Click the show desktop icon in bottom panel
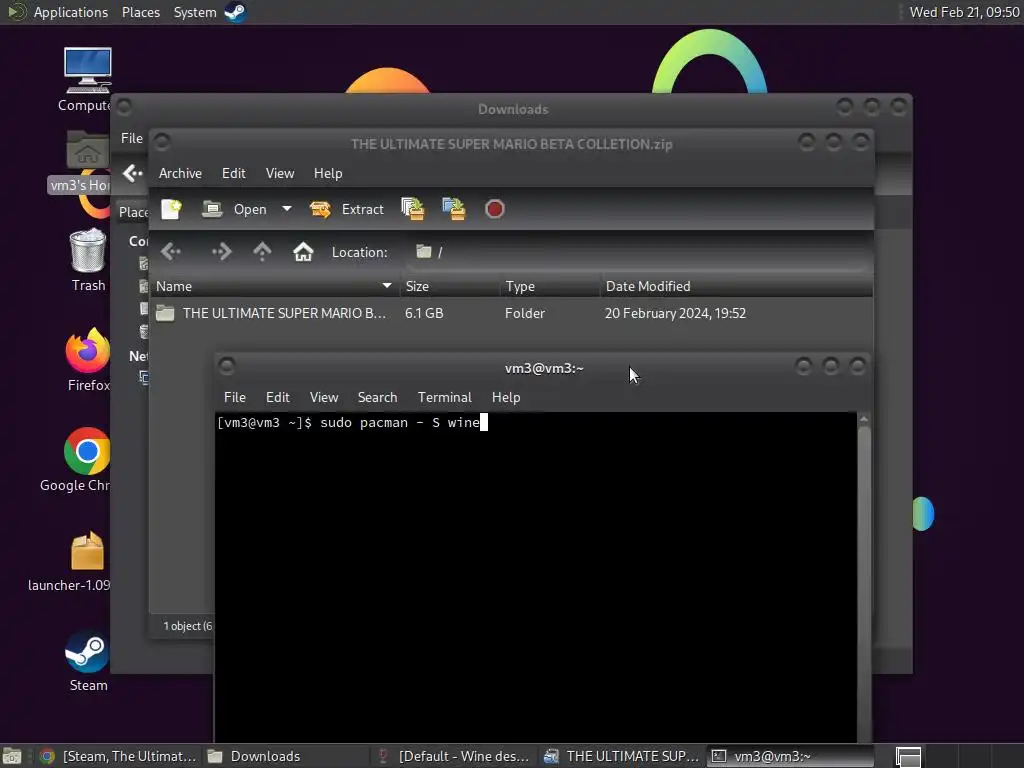Image resolution: width=1024 pixels, height=768 pixels. pos(12,756)
